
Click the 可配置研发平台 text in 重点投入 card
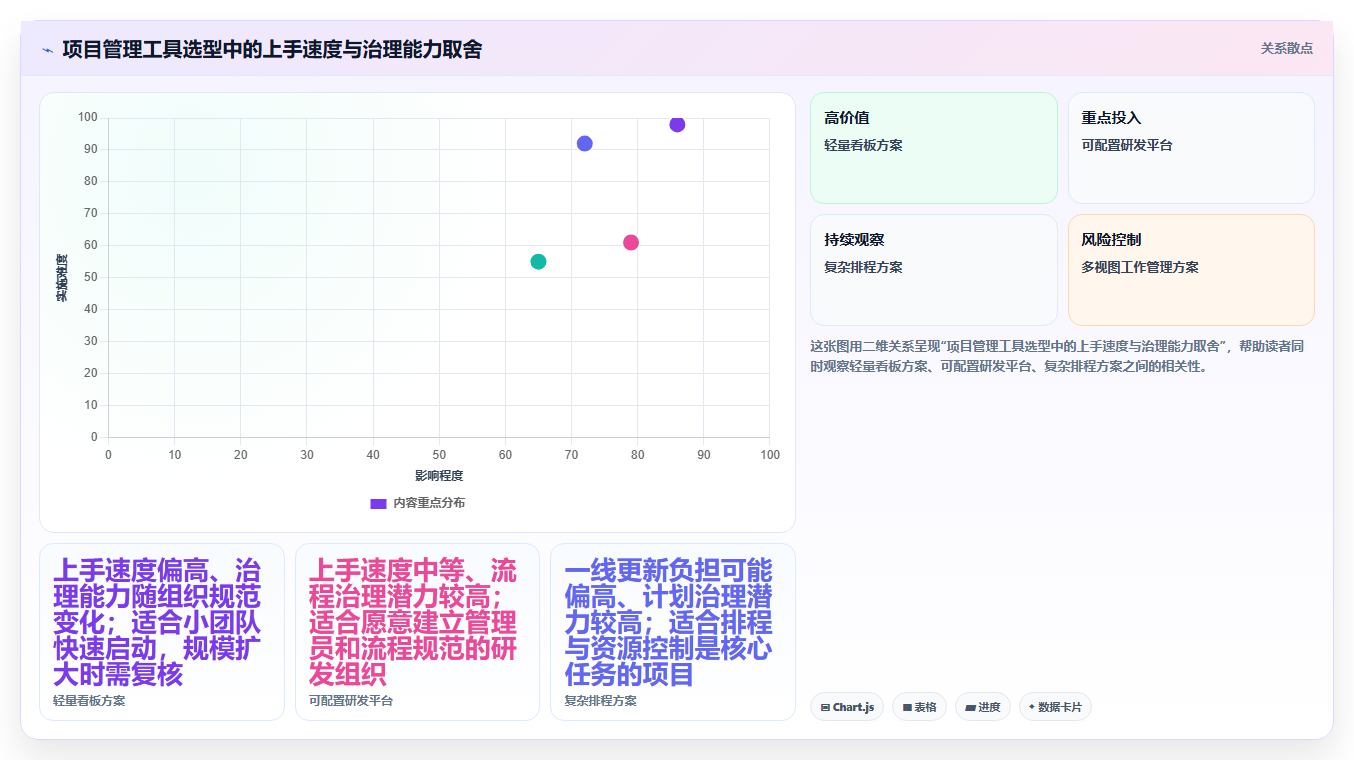1127,145
